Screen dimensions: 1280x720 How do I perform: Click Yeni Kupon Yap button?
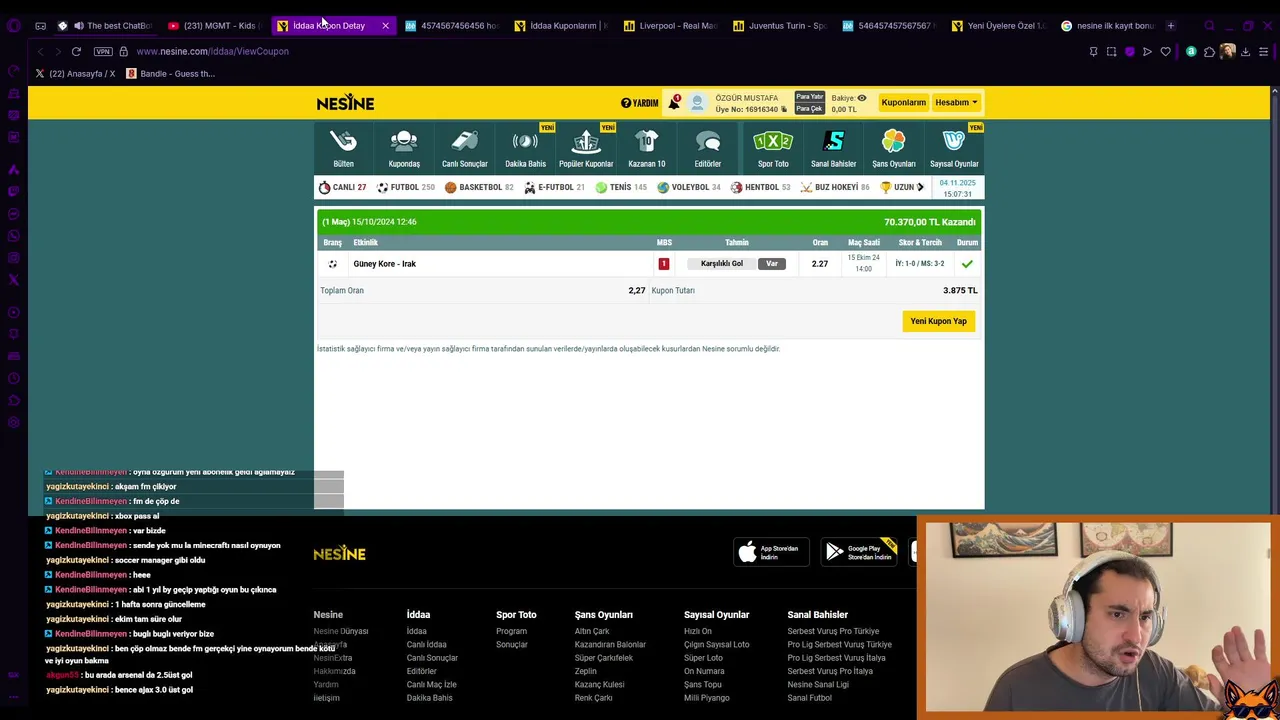(938, 321)
